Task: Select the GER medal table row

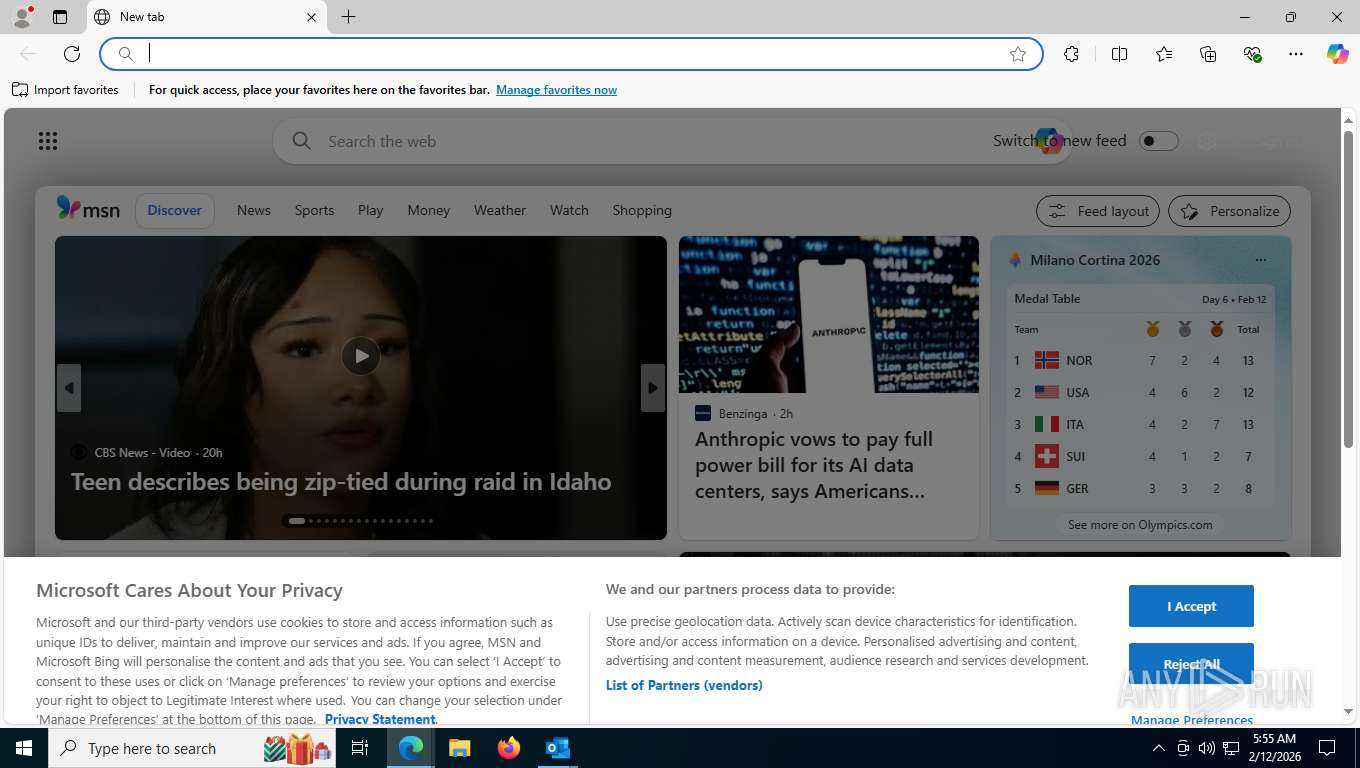Action: (1140, 488)
